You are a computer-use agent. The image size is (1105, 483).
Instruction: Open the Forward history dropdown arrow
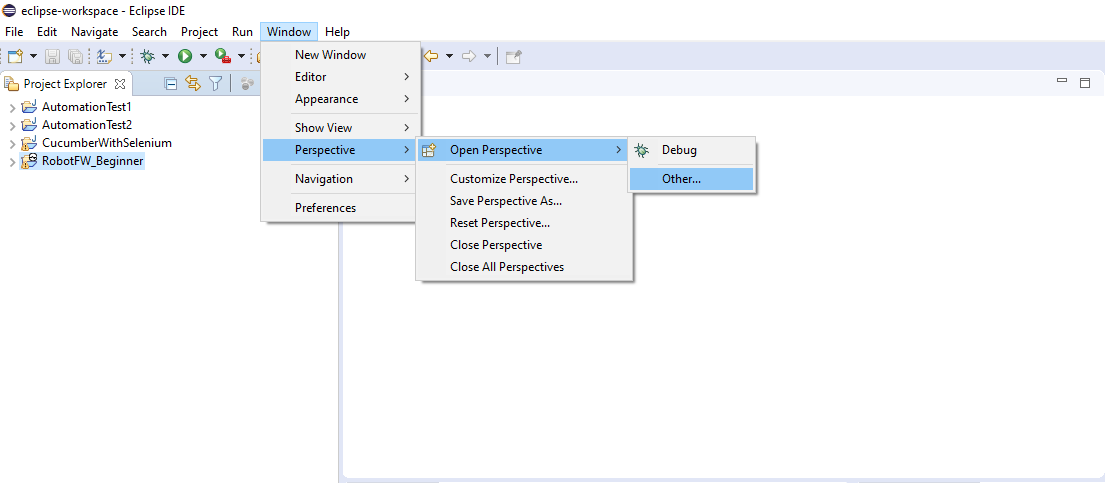[487, 56]
